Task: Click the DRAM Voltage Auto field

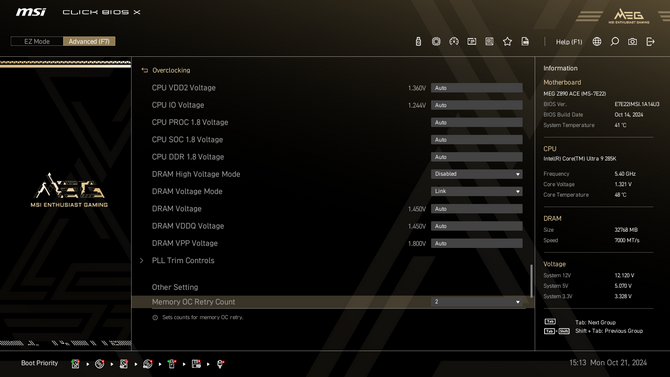Action: tap(476, 209)
